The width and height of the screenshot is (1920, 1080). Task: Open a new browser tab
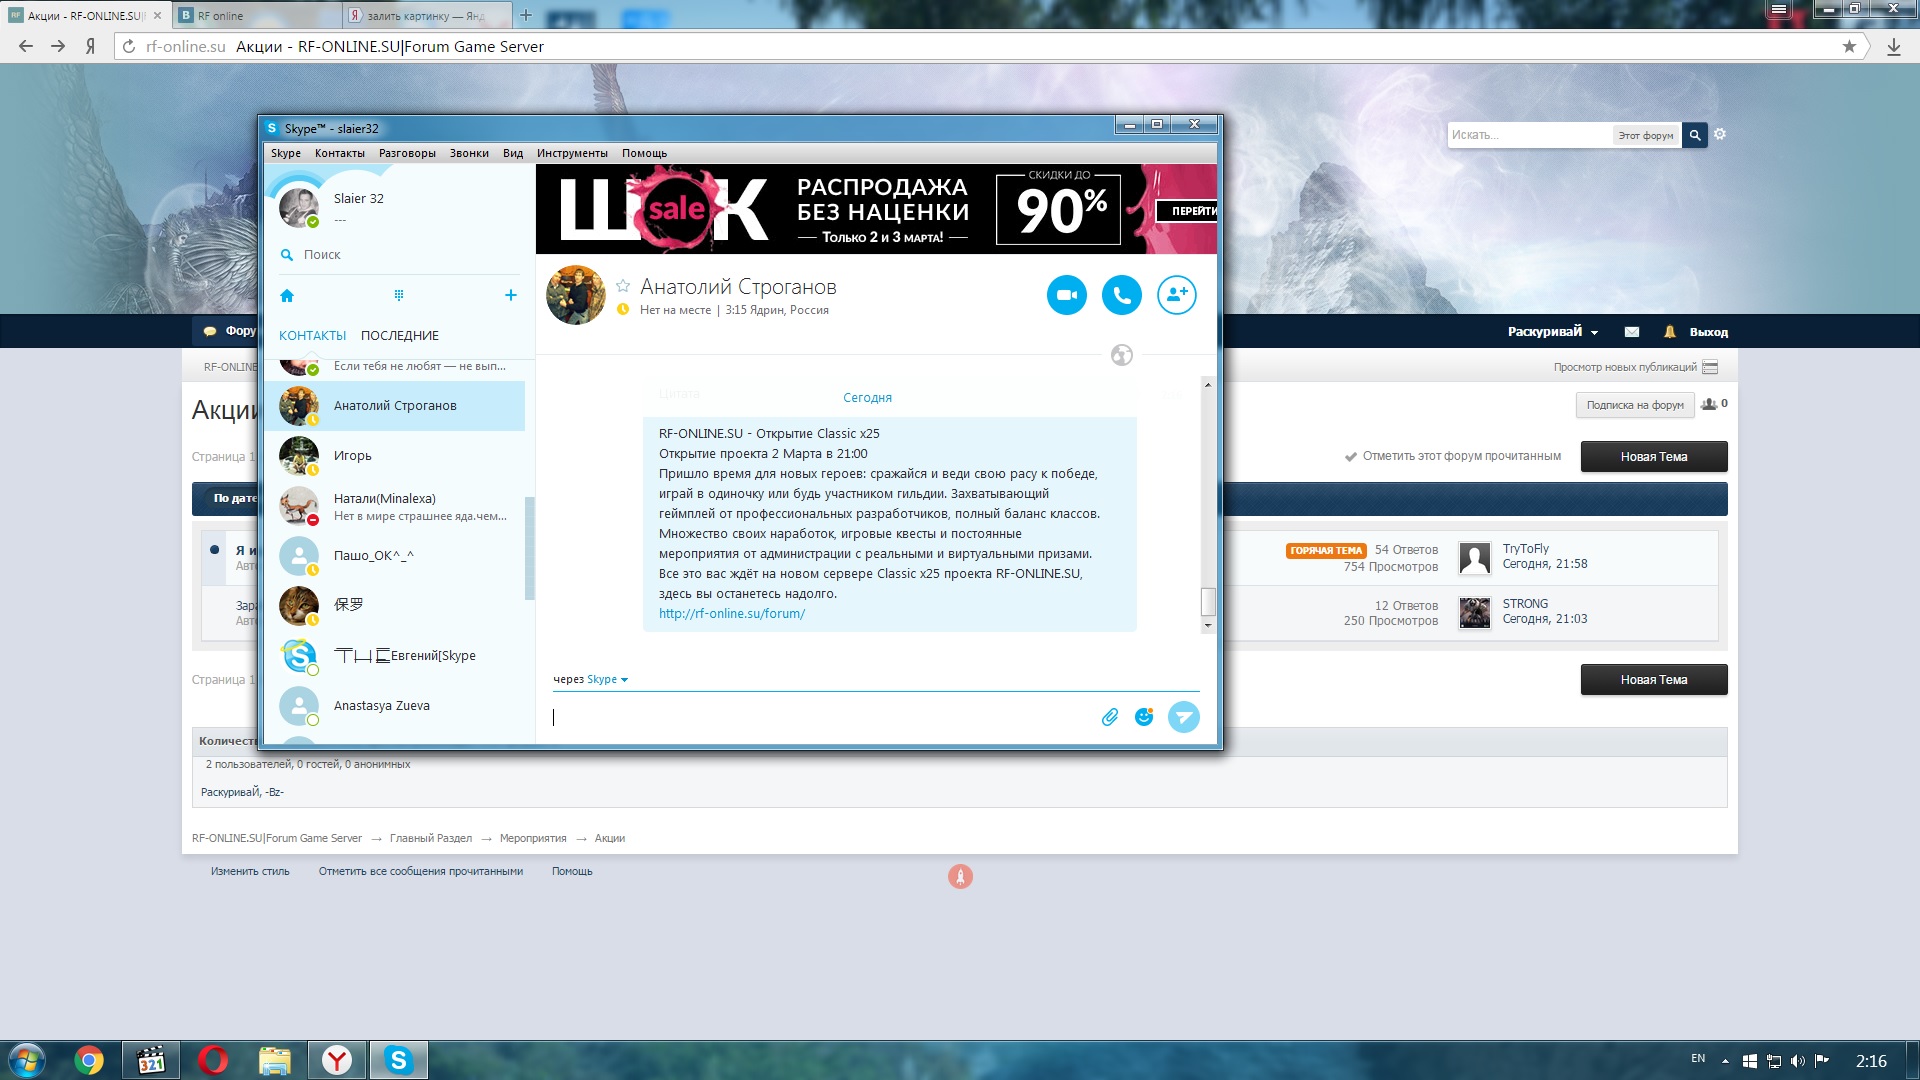tap(526, 15)
